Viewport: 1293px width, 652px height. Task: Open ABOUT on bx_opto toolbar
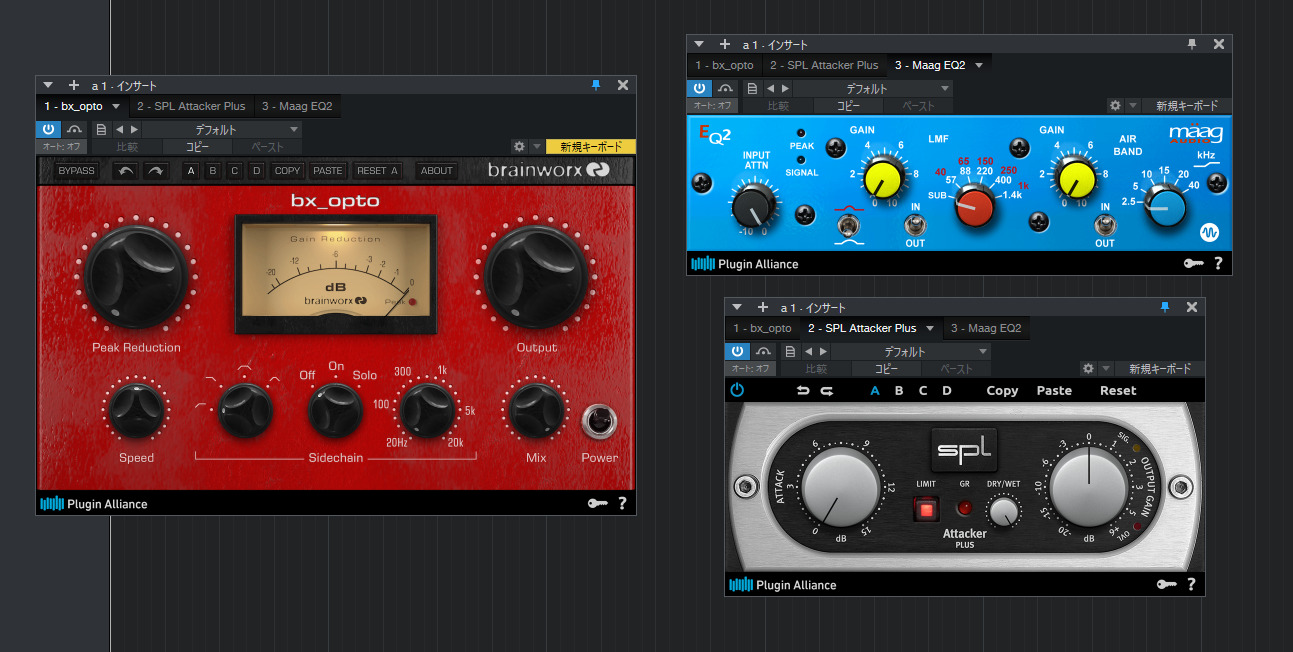[x=437, y=171]
